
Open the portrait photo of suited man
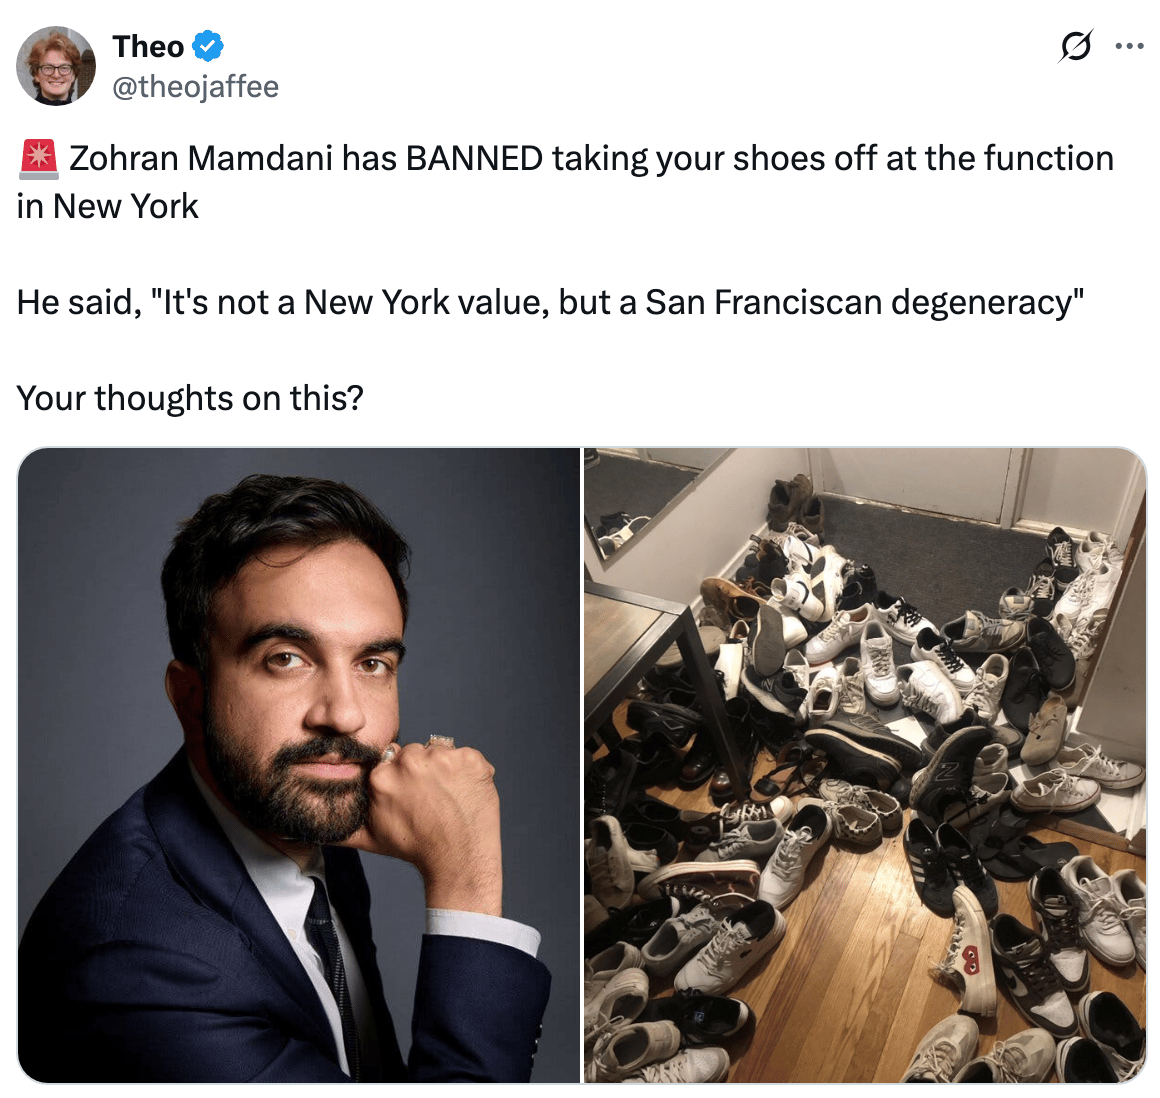coord(299,765)
